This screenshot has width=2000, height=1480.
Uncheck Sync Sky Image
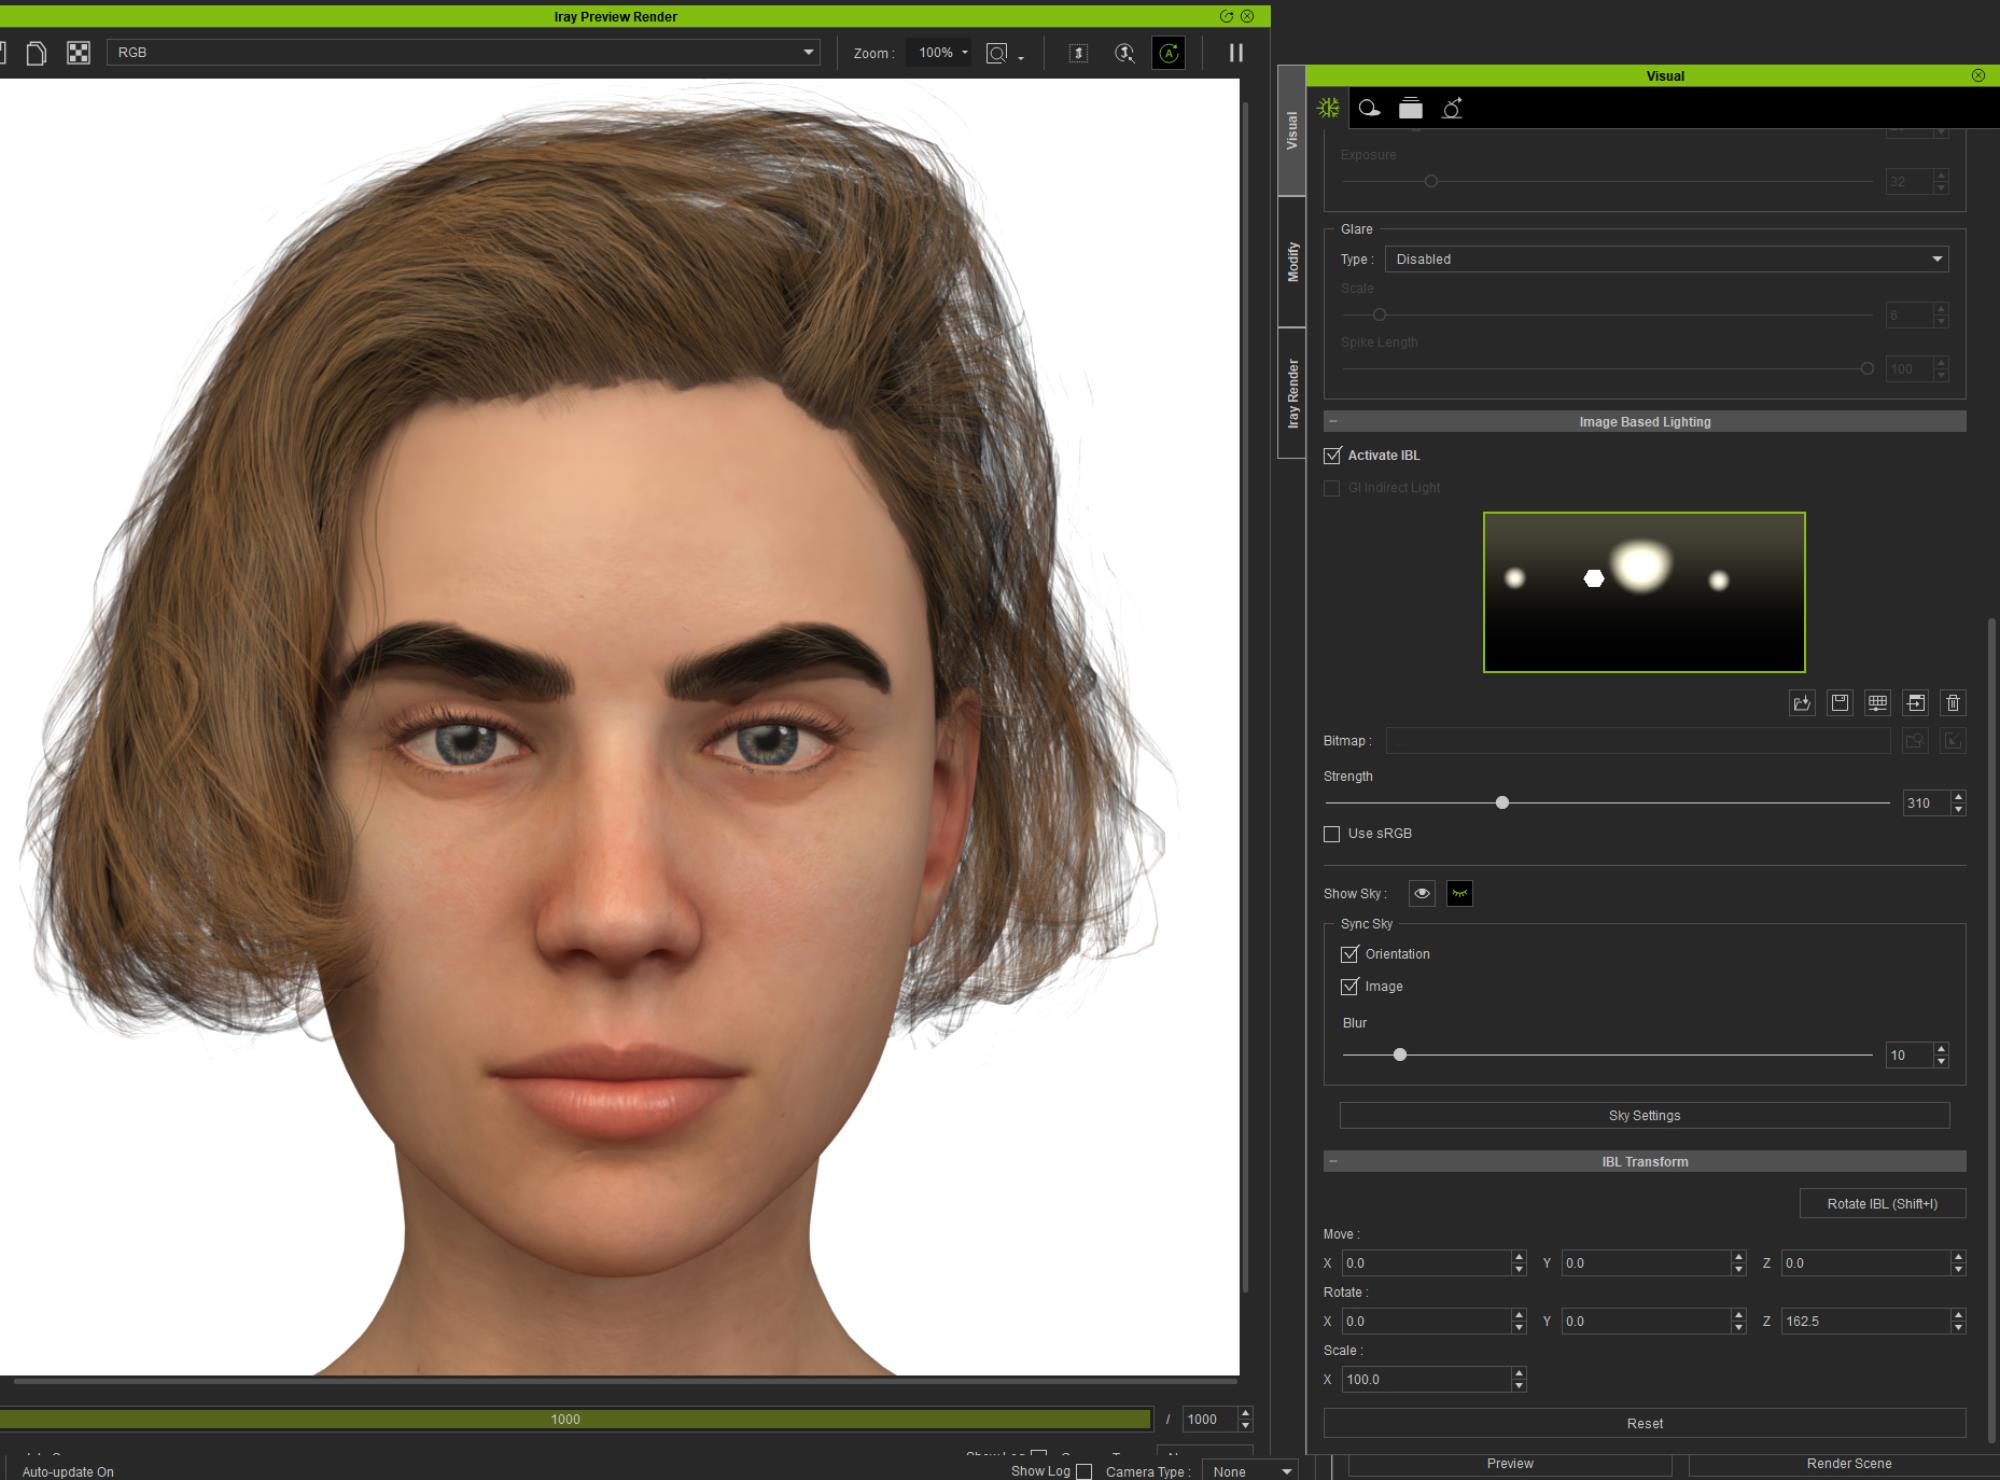tap(1350, 986)
